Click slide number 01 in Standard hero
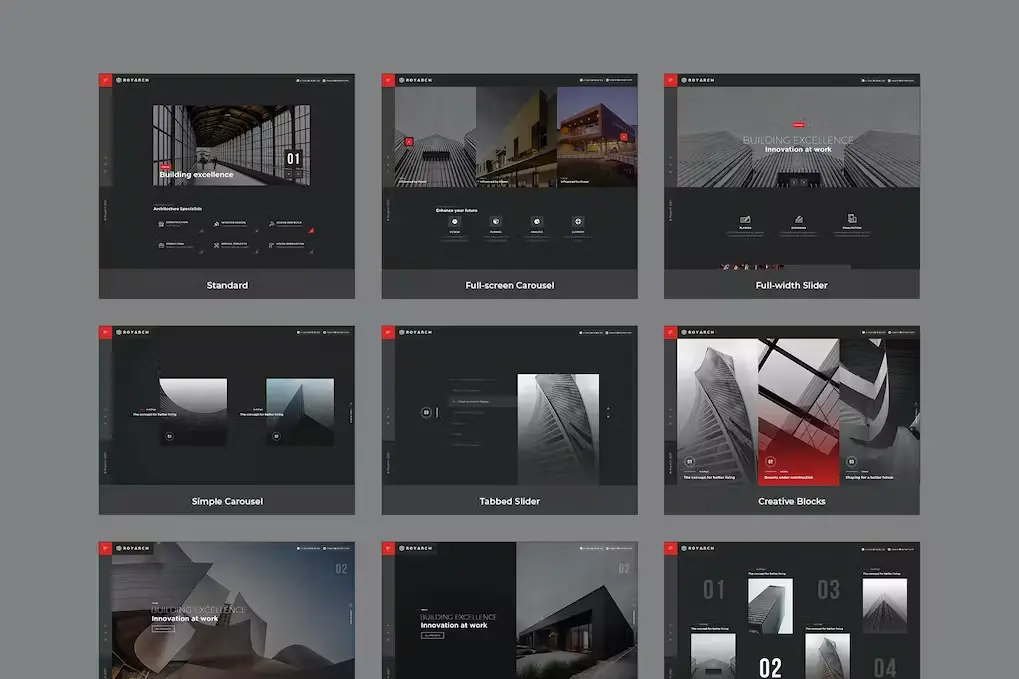The image size is (1019, 679). (x=293, y=158)
